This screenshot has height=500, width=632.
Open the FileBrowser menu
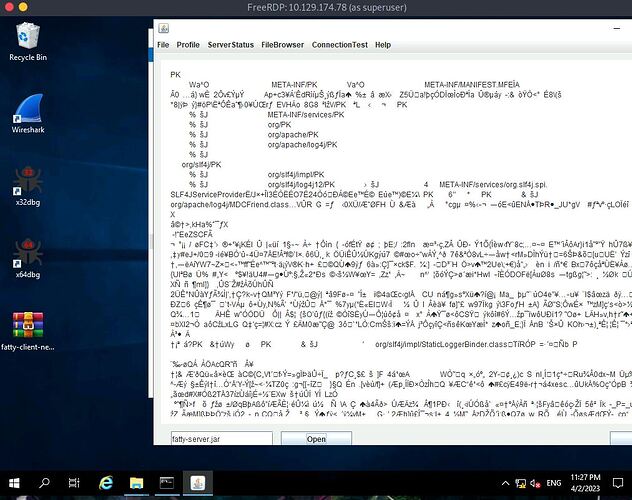pos(281,45)
